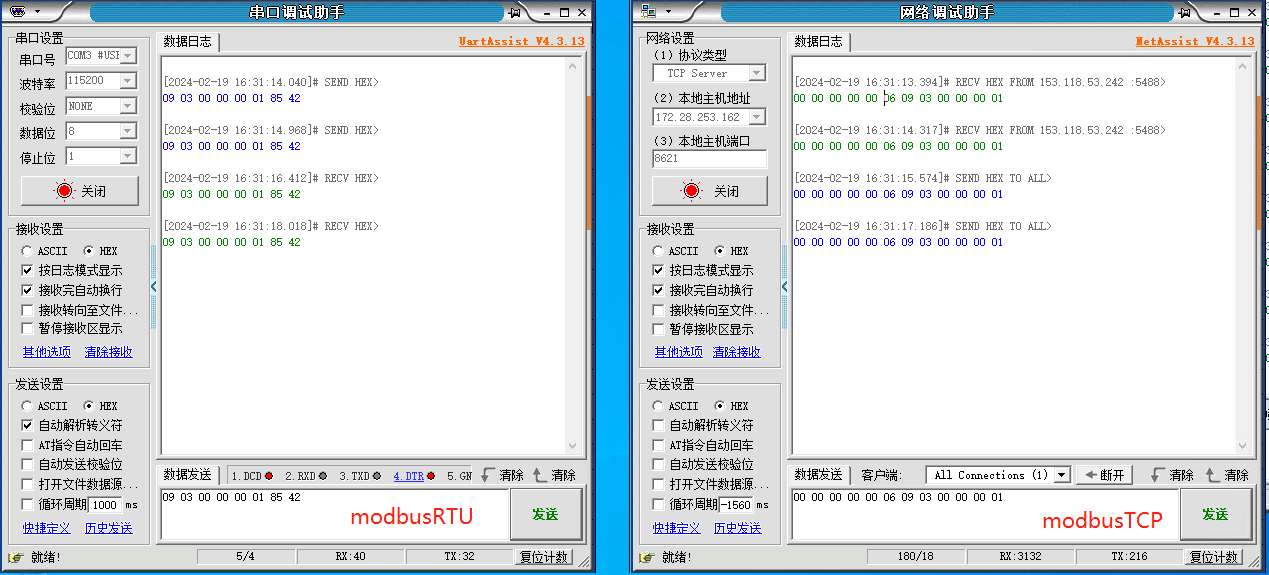Screen dimensions: 1269x575
Task: Uncheck 按日志模式显示 in the serial assistant
Action: [x=29, y=270]
